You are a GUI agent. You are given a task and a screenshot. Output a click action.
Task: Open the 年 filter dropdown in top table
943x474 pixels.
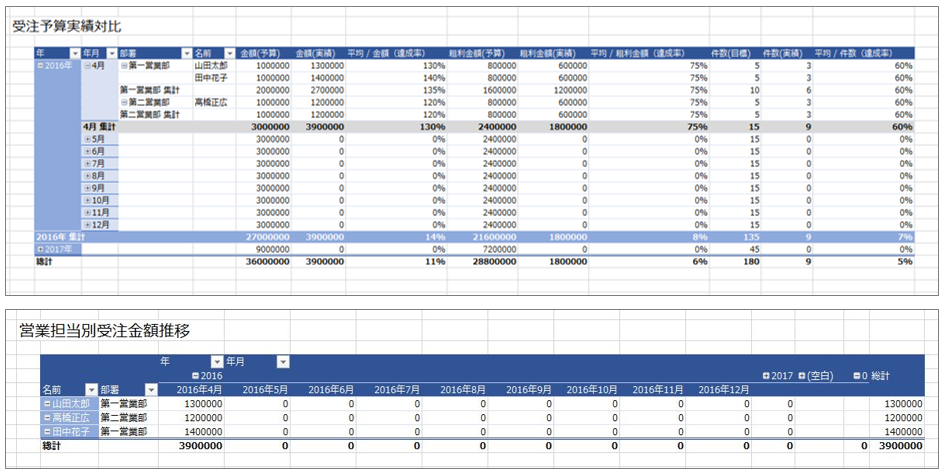point(74,53)
